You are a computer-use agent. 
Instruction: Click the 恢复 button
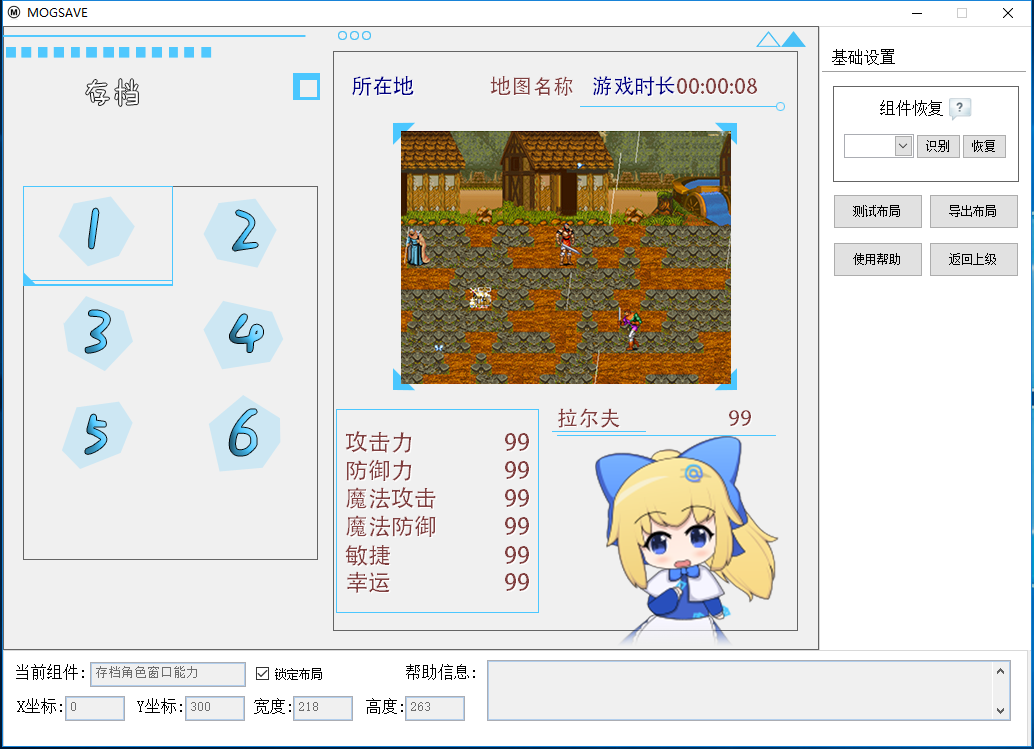click(x=984, y=146)
